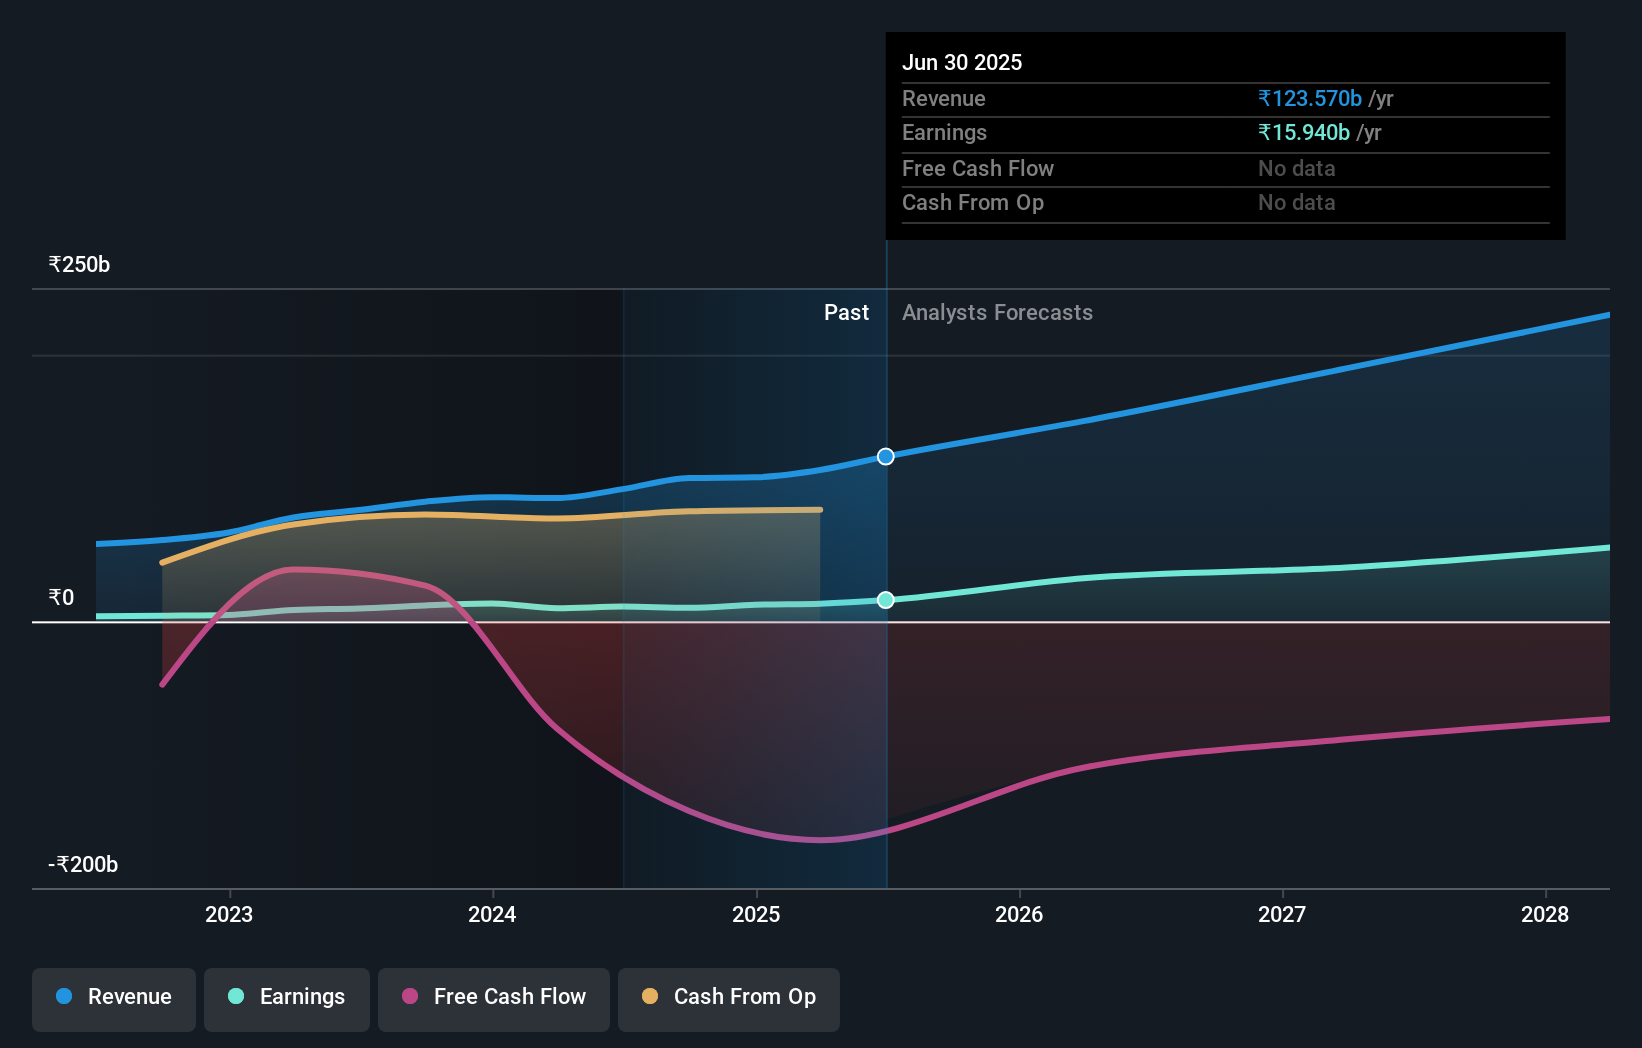
Task: Hide the Cash From Op series
Action: (x=728, y=997)
